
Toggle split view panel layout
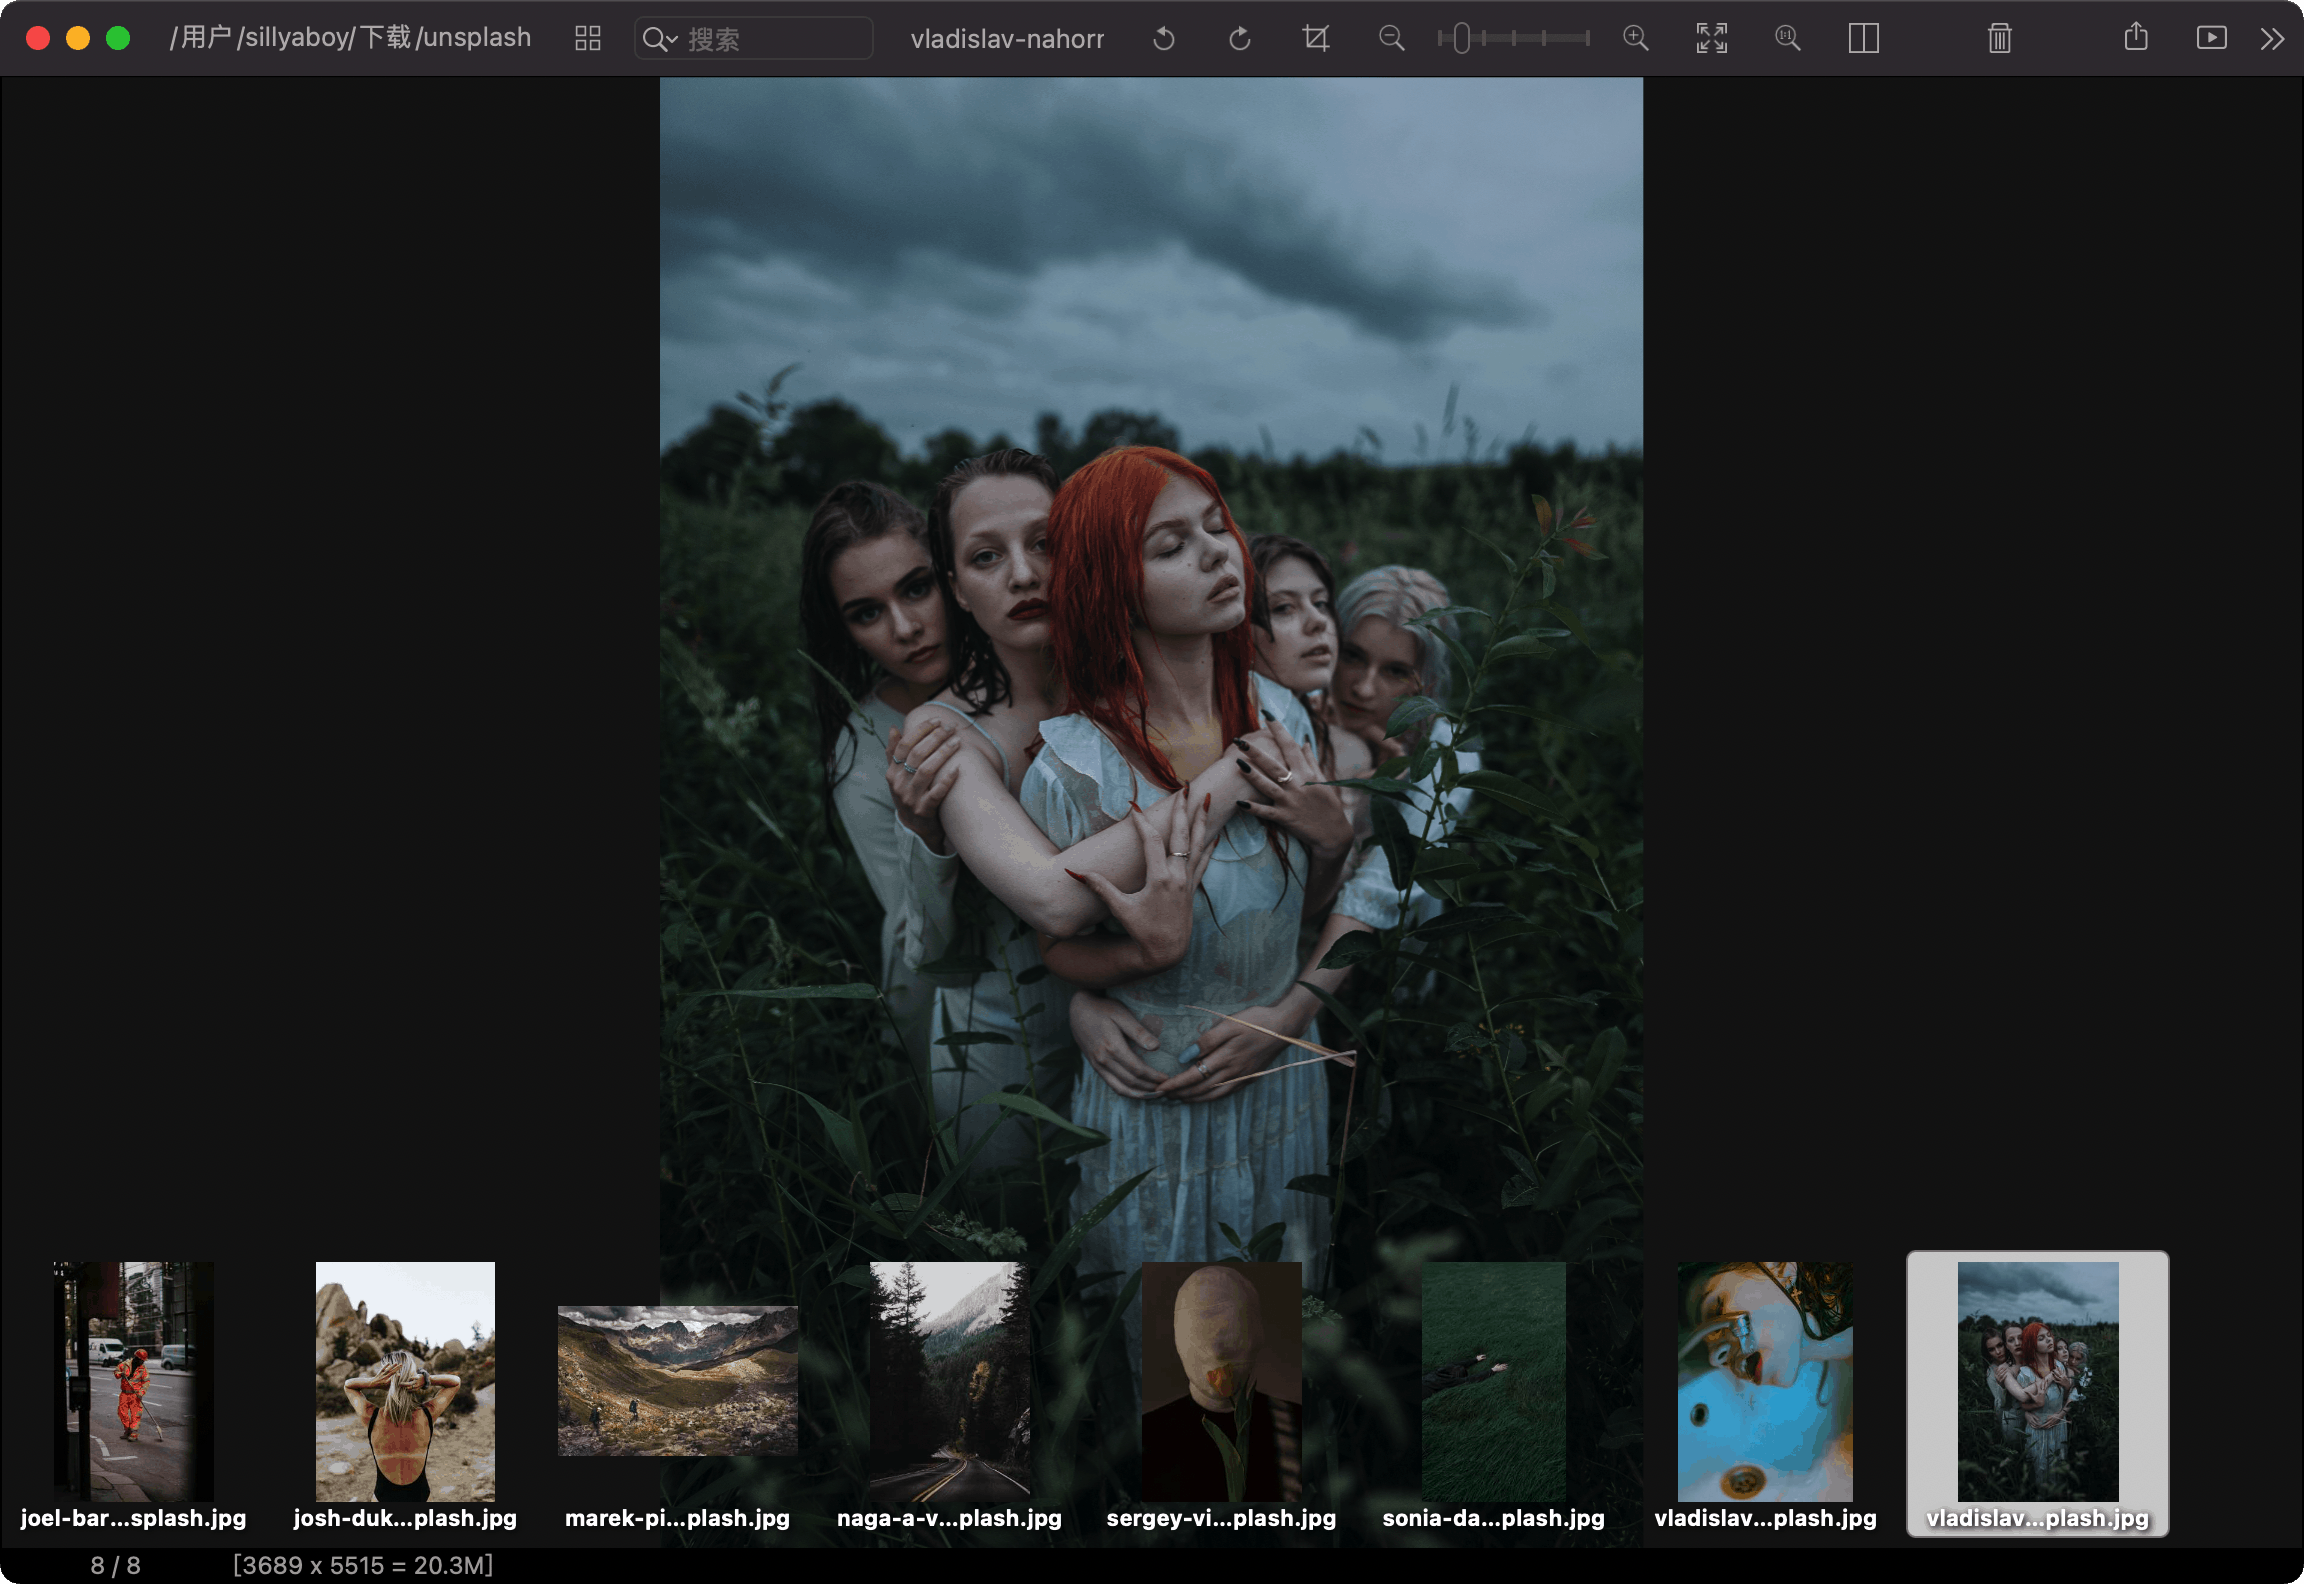tap(1863, 39)
